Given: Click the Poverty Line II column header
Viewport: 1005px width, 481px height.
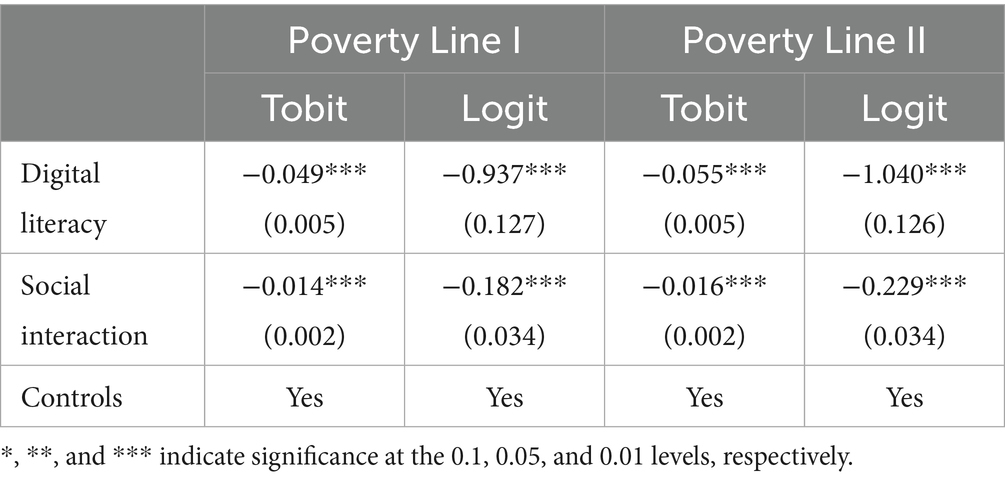Looking at the screenshot, I should click(804, 42).
